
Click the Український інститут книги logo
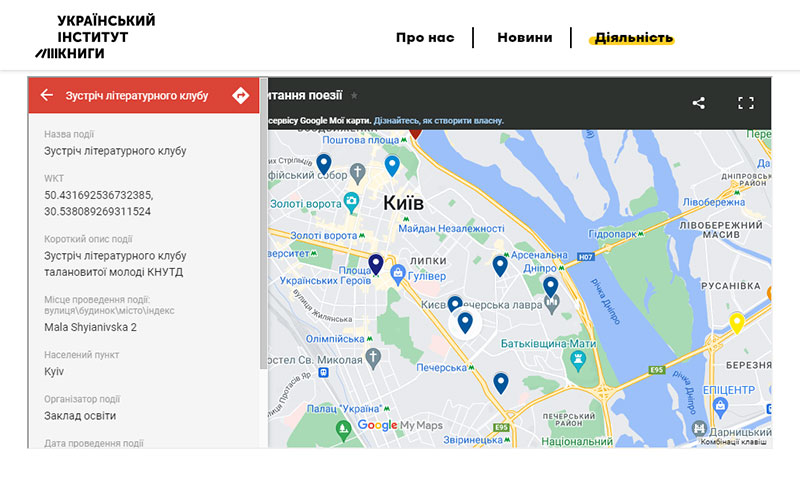pos(95,37)
